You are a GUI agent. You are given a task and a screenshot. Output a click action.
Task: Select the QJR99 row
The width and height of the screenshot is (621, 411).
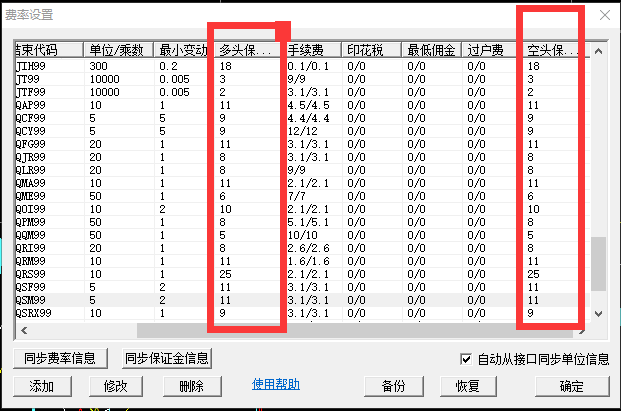tap(303, 157)
